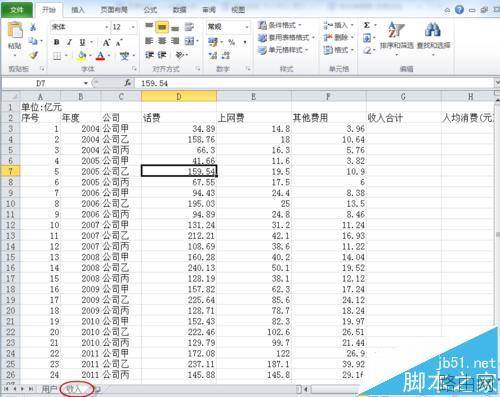Apply the red font color A
Viewport: 500px width, 397px height.
[100, 56]
